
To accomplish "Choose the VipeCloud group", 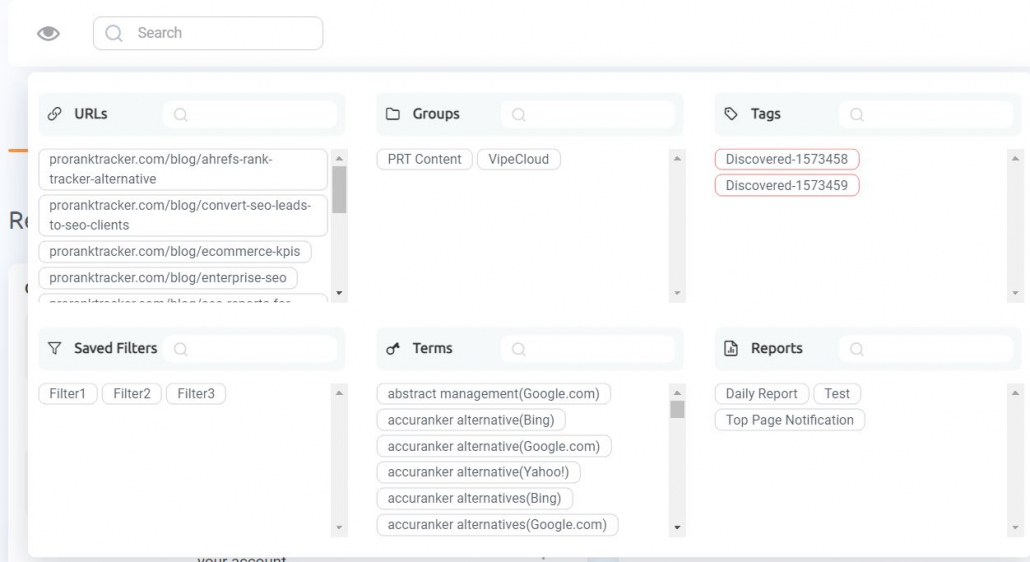I will click(x=518, y=160).
